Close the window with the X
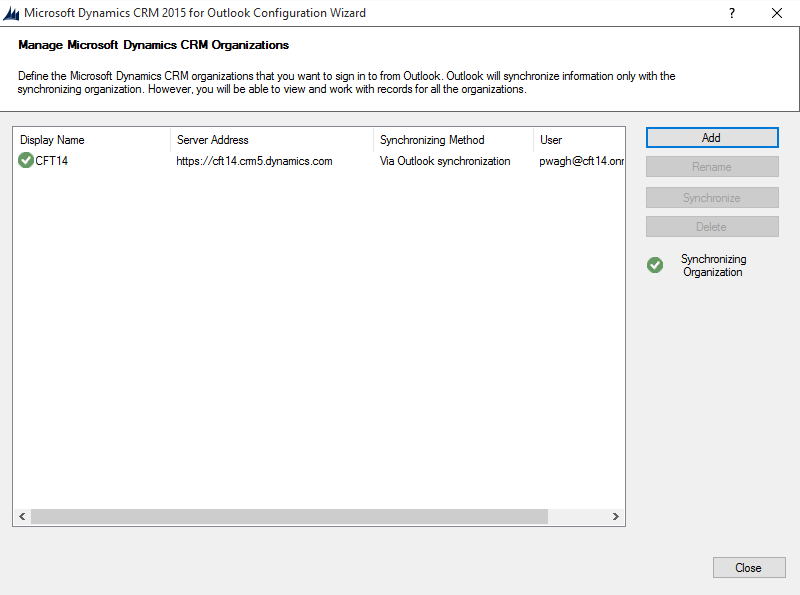The image size is (800, 595). click(777, 13)
